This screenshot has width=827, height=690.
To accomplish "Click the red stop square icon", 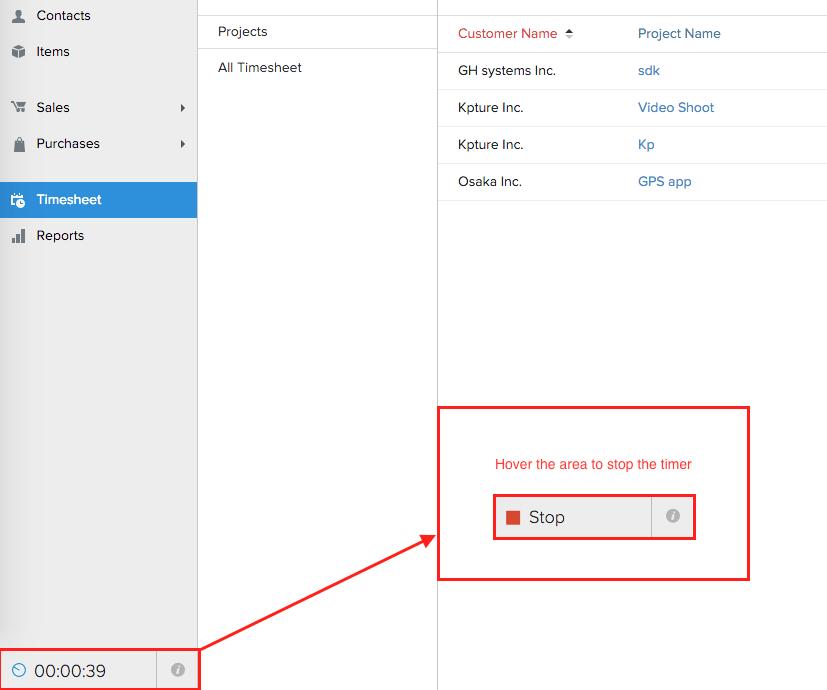I will [513, 518].
